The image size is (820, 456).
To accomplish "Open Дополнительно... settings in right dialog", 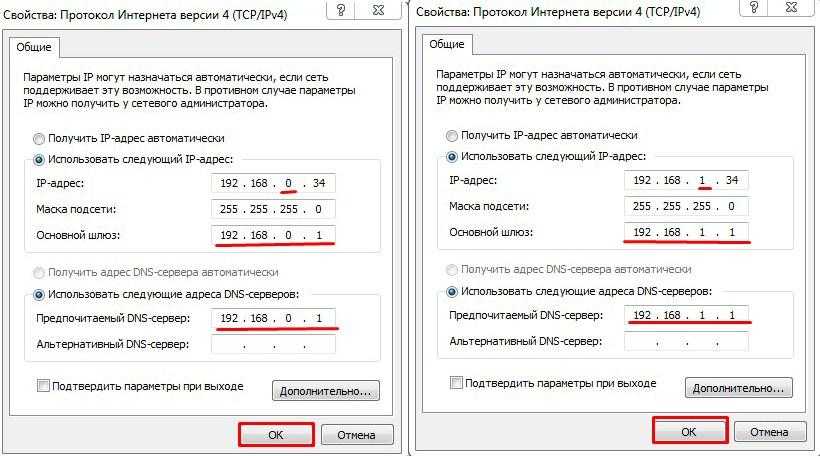I will pyautogui.click(x=739, y=387).
